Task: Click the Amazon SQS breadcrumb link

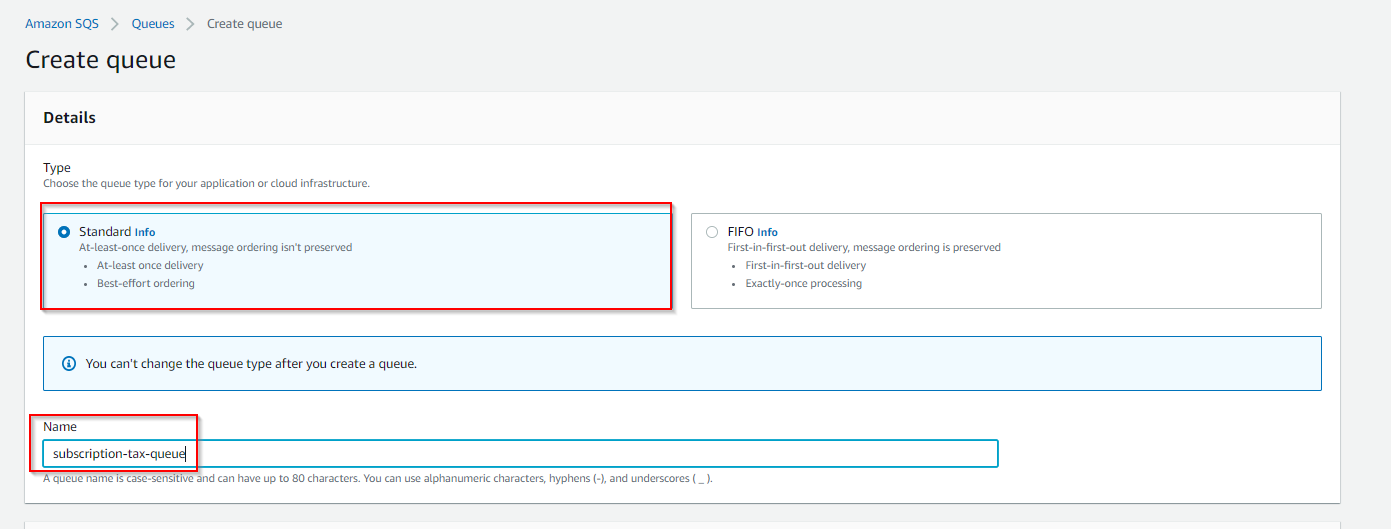Action: click(62, 24)
